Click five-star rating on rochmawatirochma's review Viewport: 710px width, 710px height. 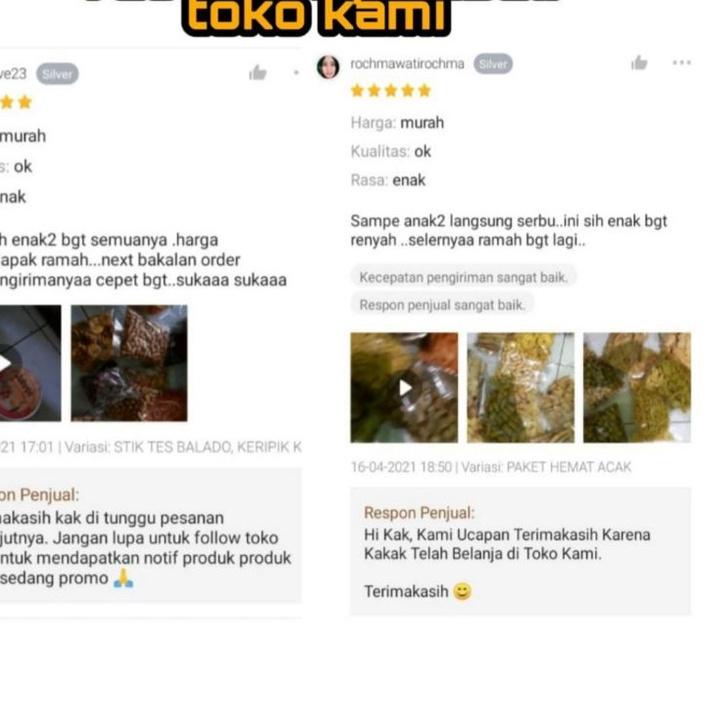click(391, 91)
